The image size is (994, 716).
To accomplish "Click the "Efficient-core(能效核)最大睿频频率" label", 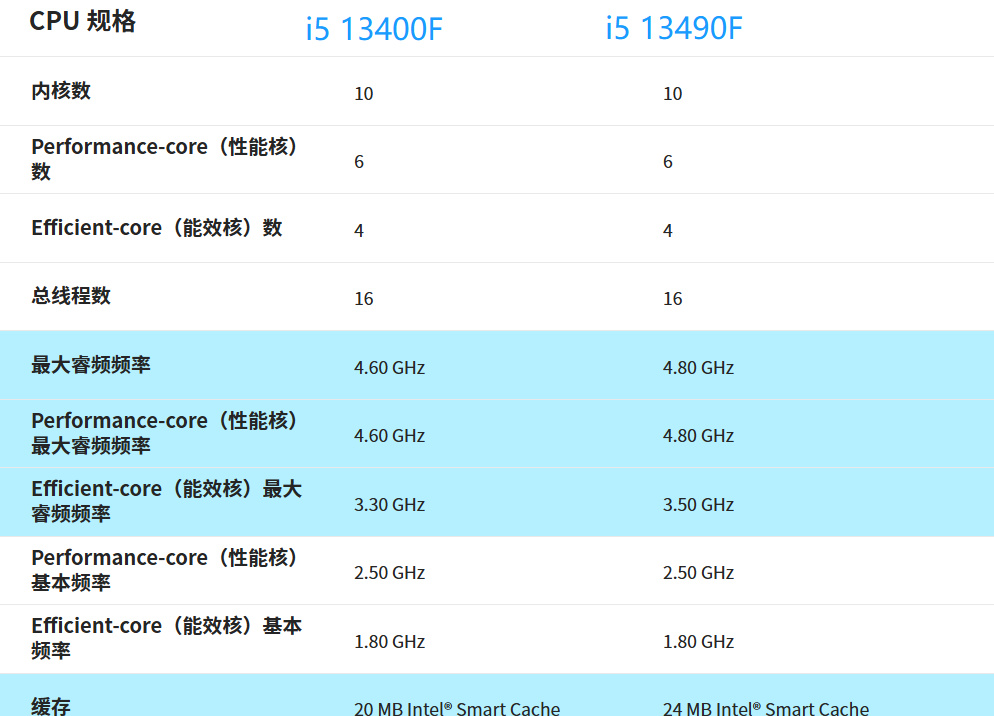I will click(167, 501).
